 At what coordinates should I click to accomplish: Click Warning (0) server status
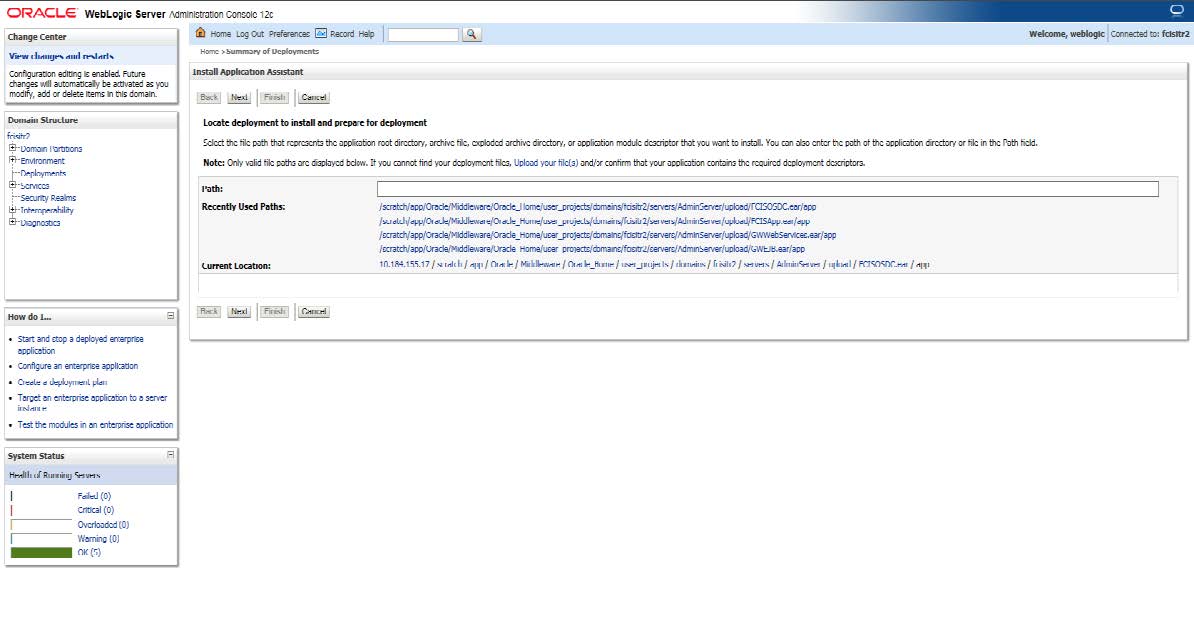pyautogui.click(x=98, y=539)
